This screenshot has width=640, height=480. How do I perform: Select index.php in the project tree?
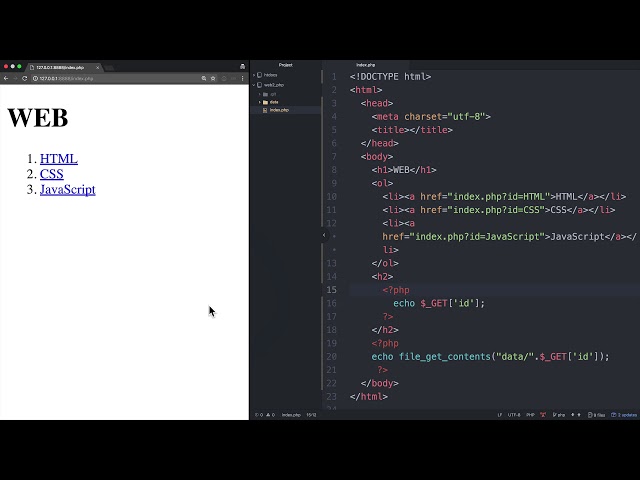279,110
